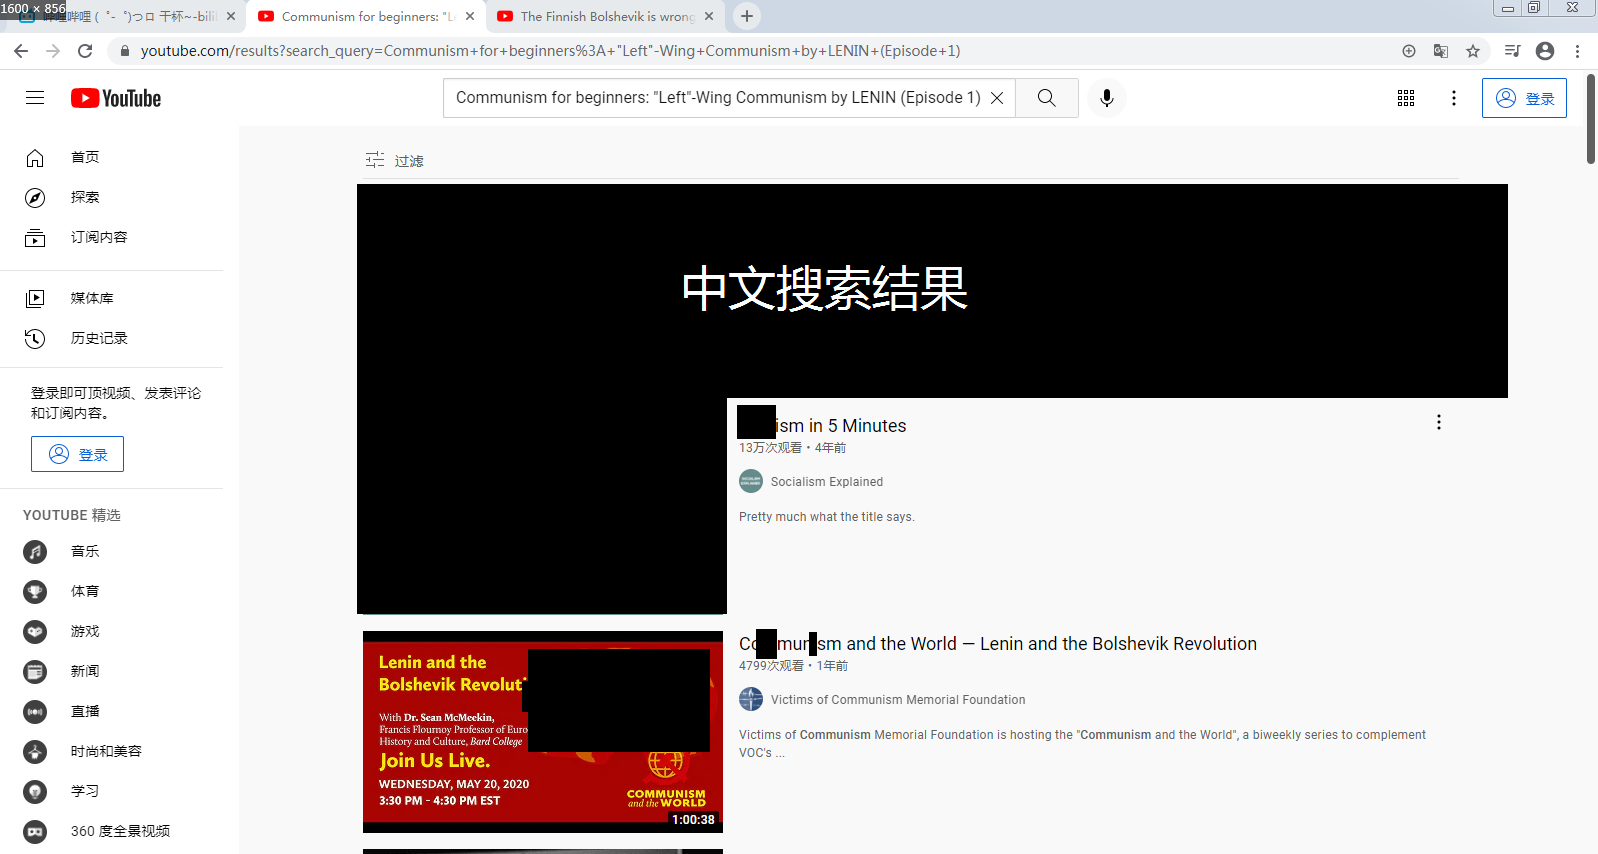
Task: Open Lenin and the Bolshevik Revolution video title
Action: pyautogui.click(x=998, y=643)
